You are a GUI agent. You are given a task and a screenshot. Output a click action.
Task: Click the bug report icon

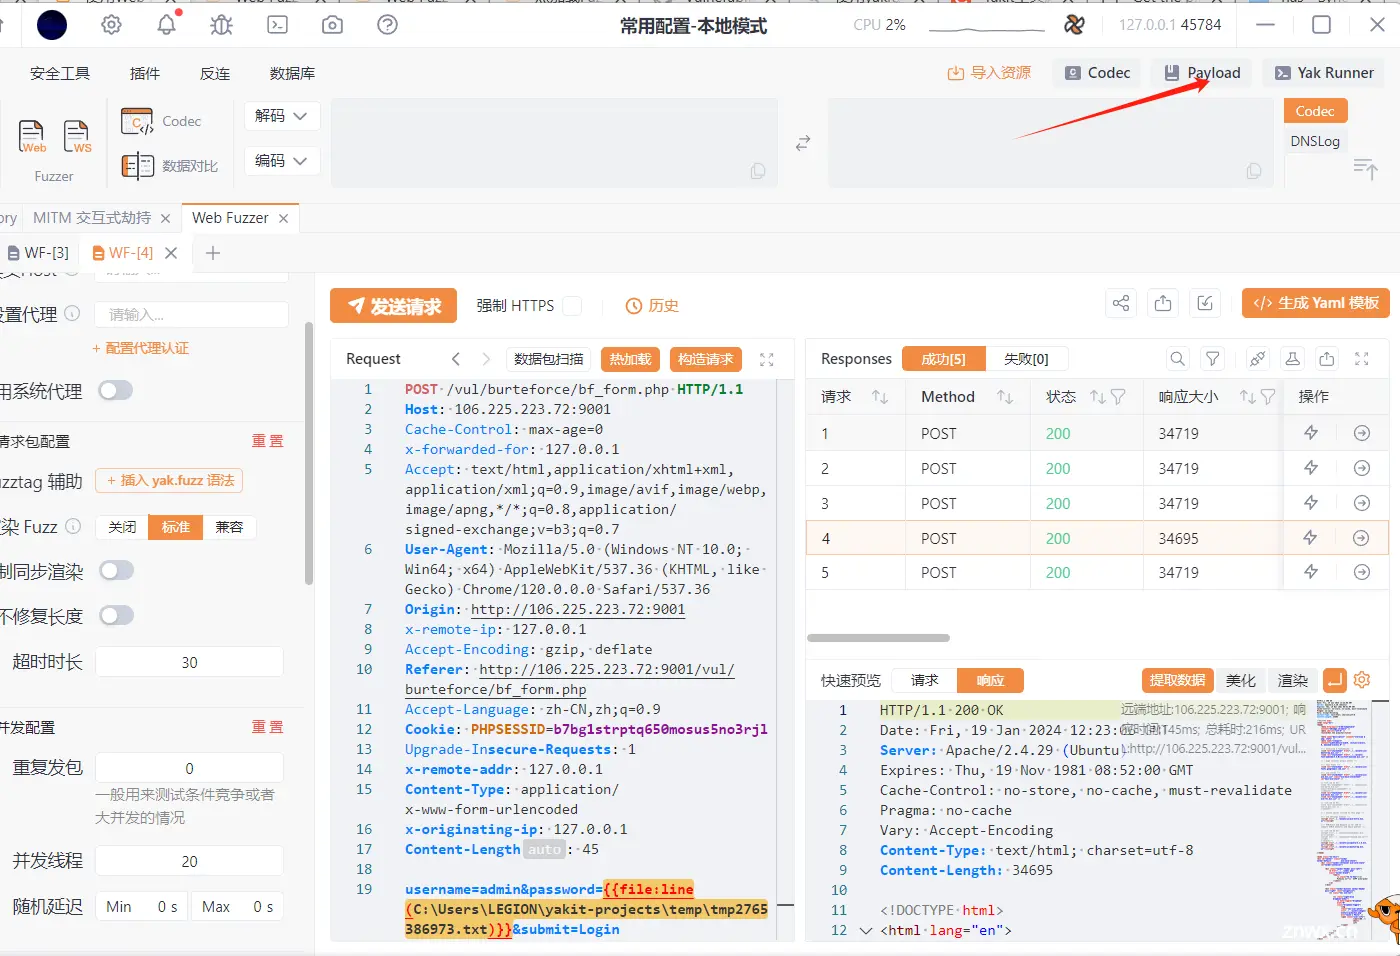222,25
